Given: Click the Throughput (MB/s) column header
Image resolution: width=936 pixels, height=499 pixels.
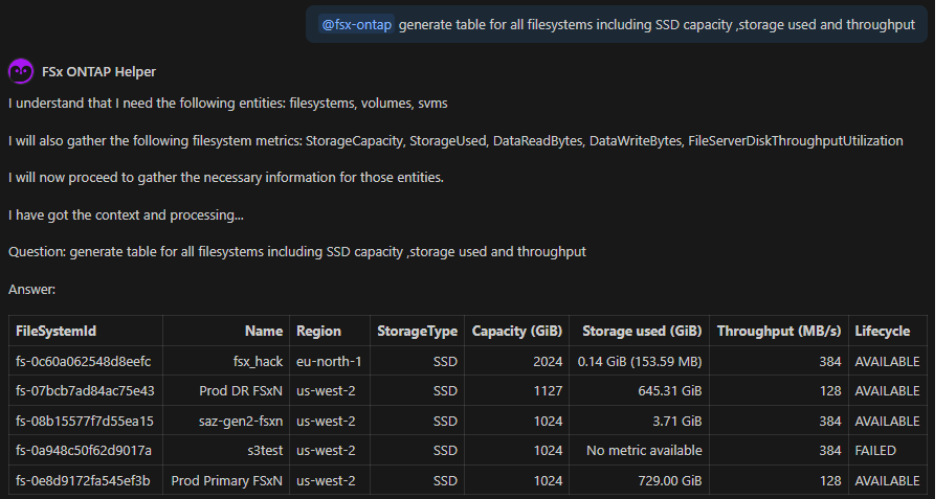Looking at the screenshot, I should (779, 331).
